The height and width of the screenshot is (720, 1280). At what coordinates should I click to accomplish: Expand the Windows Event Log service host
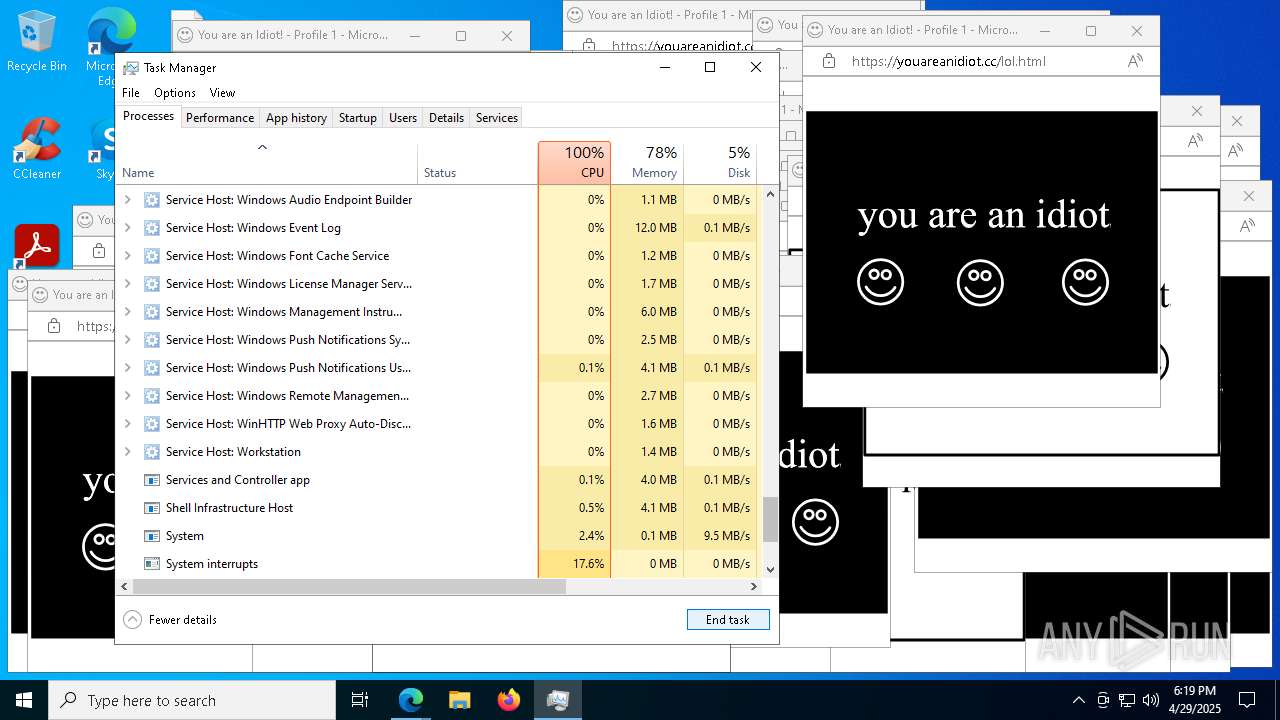pyautogui.click(x=127, y=228)
